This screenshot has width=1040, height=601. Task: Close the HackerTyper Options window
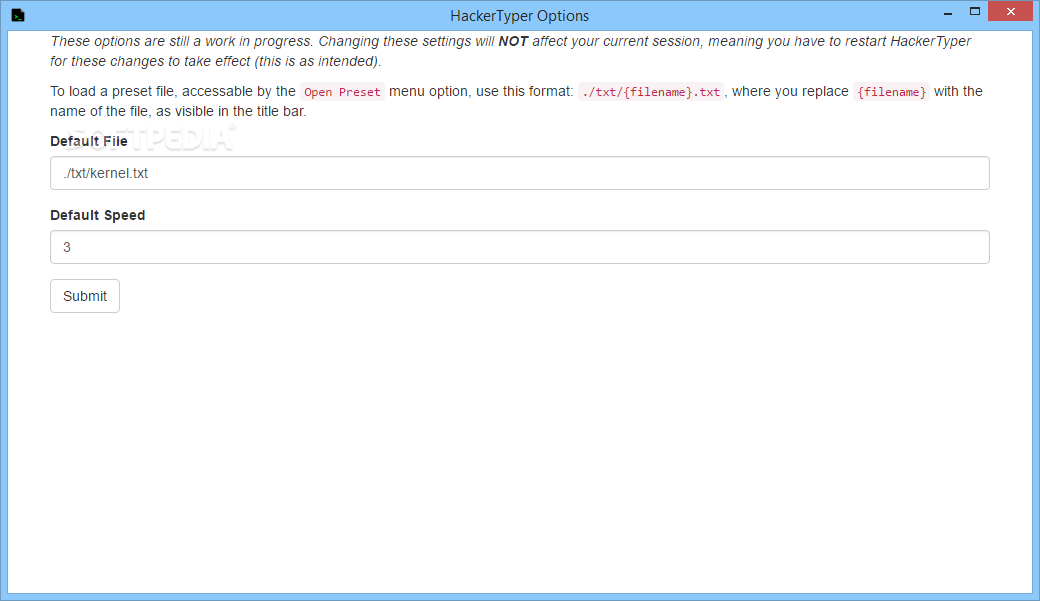1010,11
